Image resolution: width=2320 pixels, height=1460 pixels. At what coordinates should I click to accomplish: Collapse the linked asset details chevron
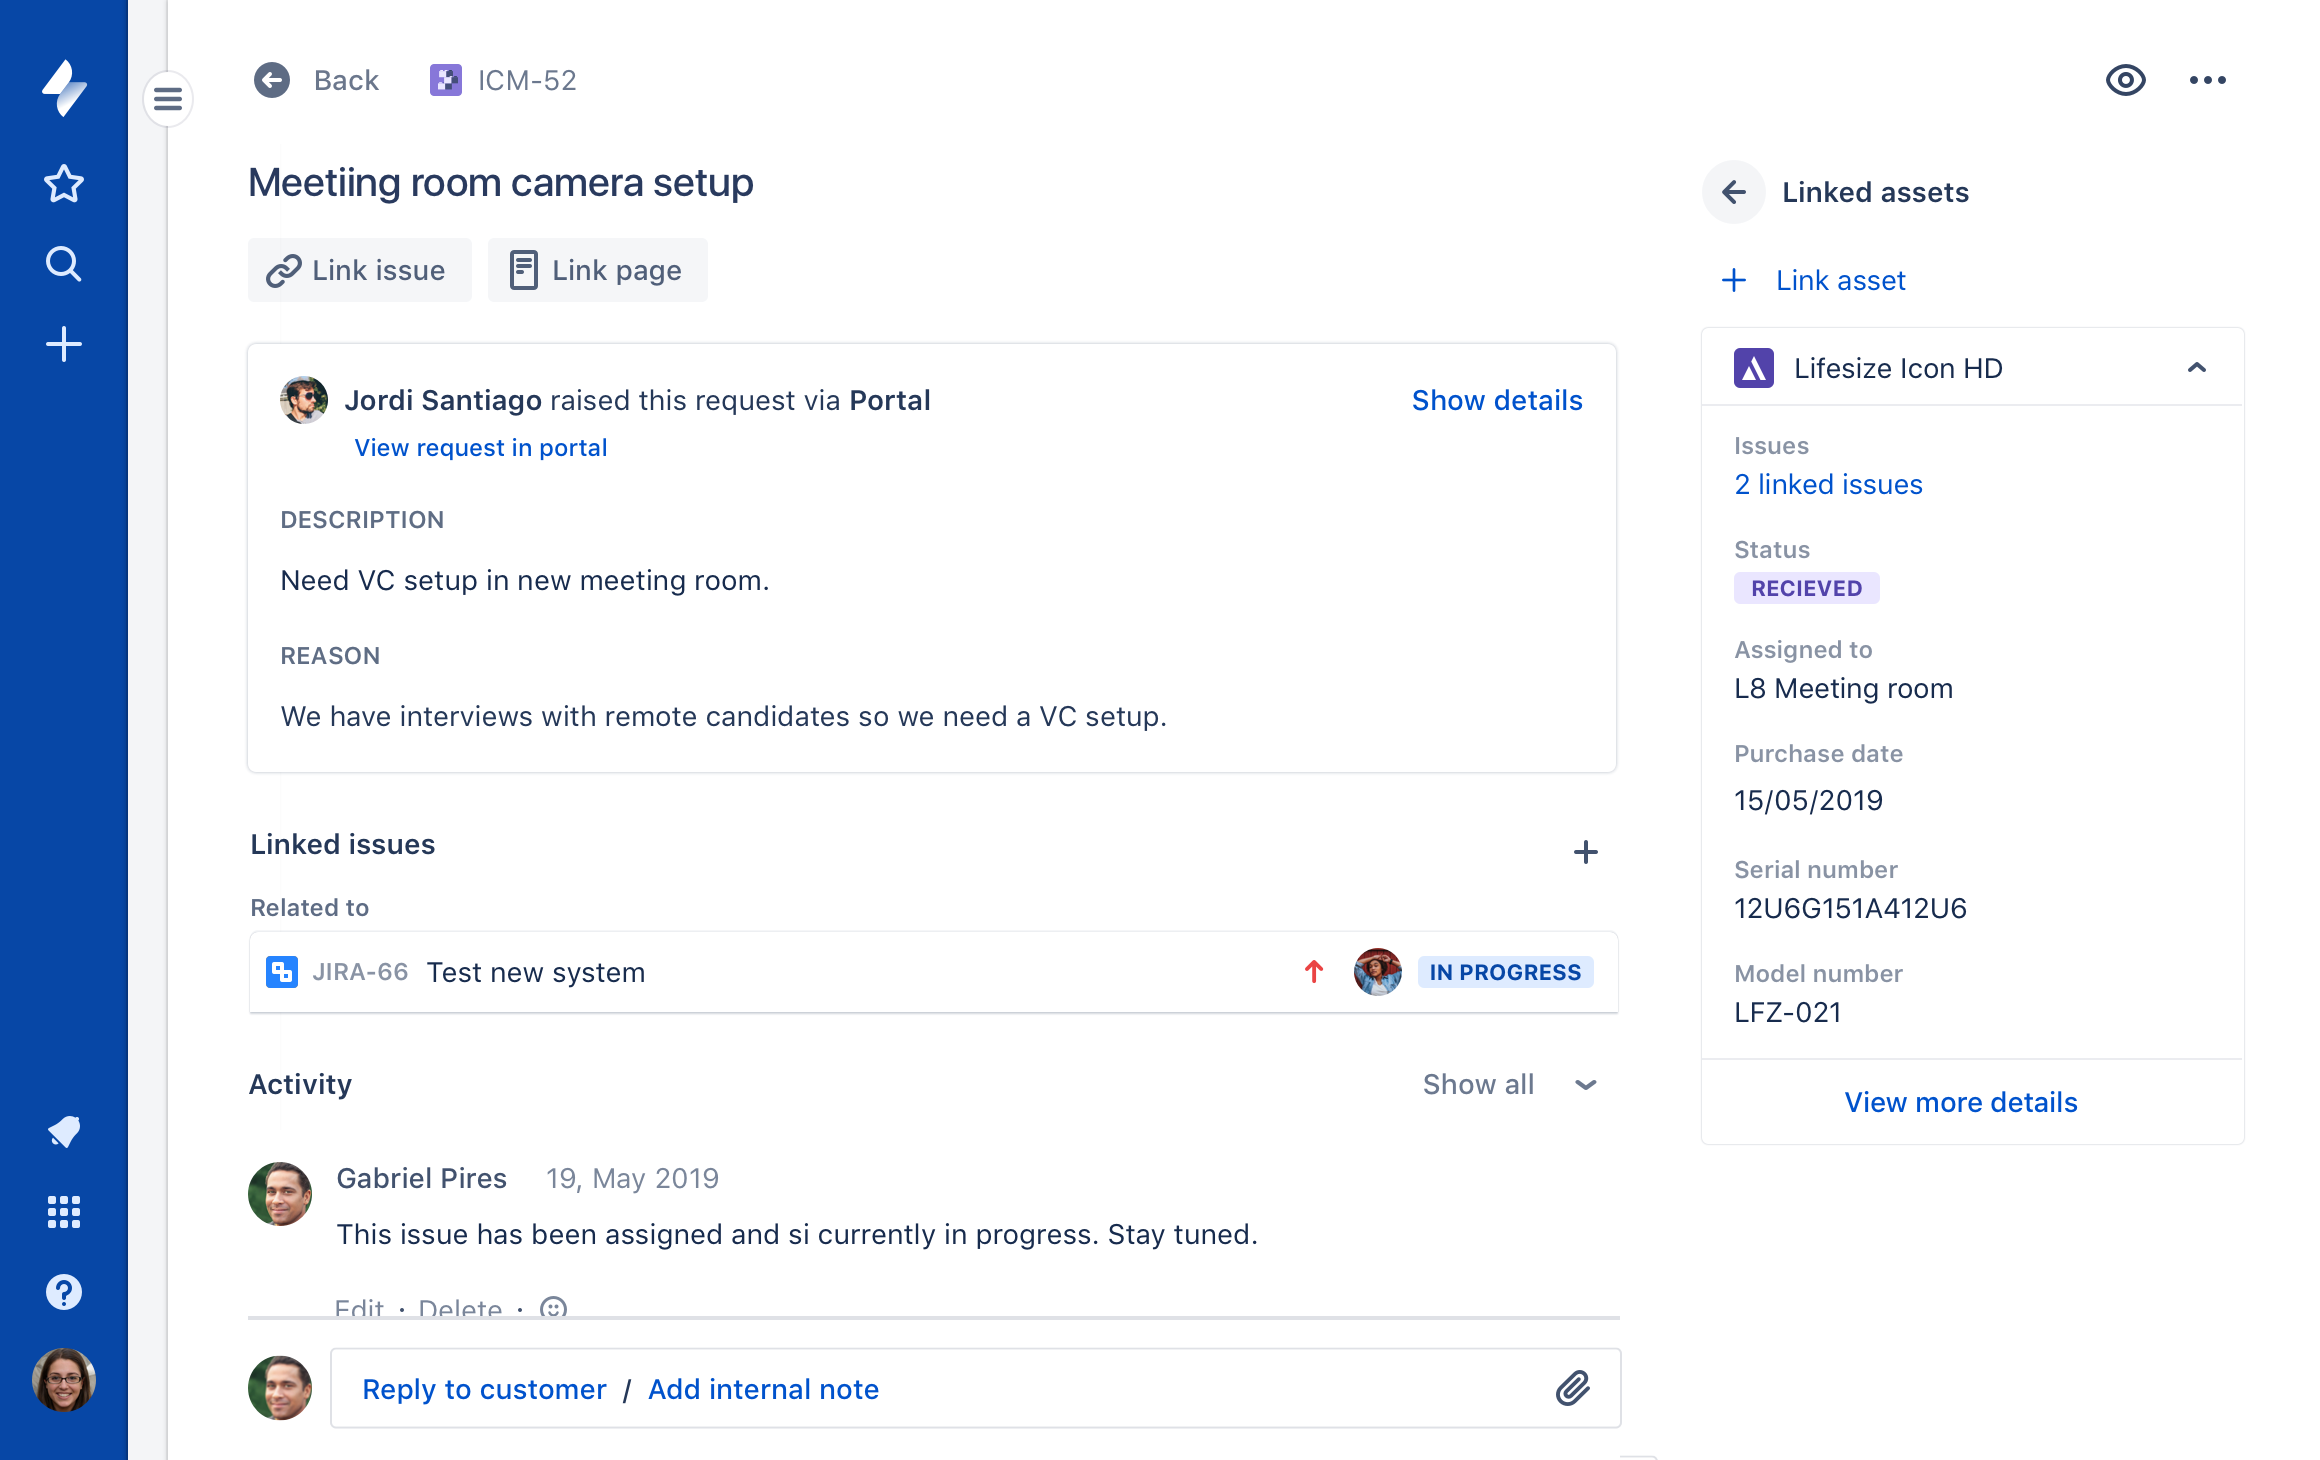point(2197,367)
